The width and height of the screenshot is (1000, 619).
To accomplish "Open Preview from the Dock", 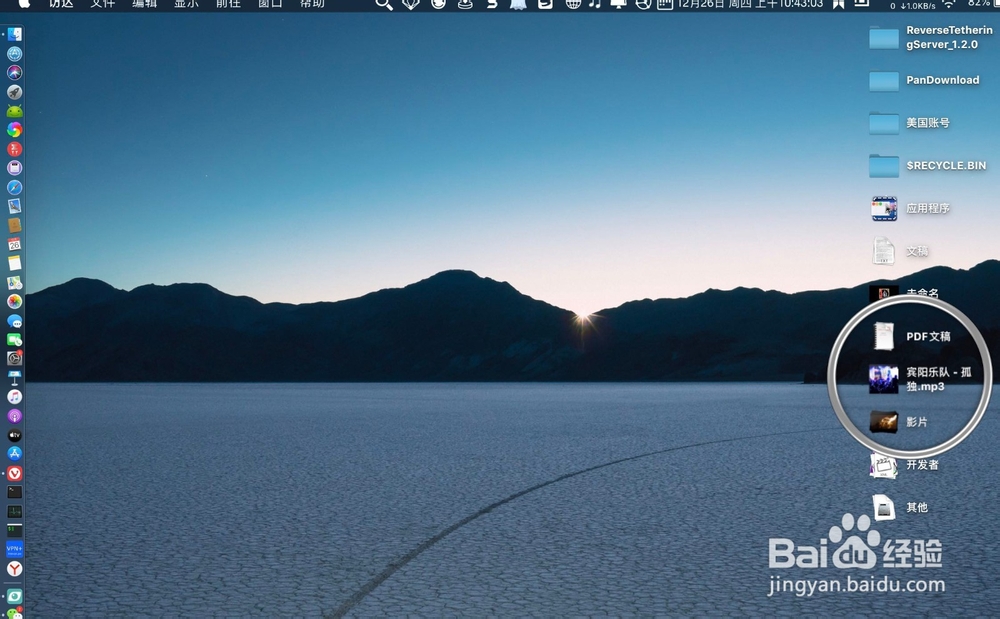I will coord(15,206).
